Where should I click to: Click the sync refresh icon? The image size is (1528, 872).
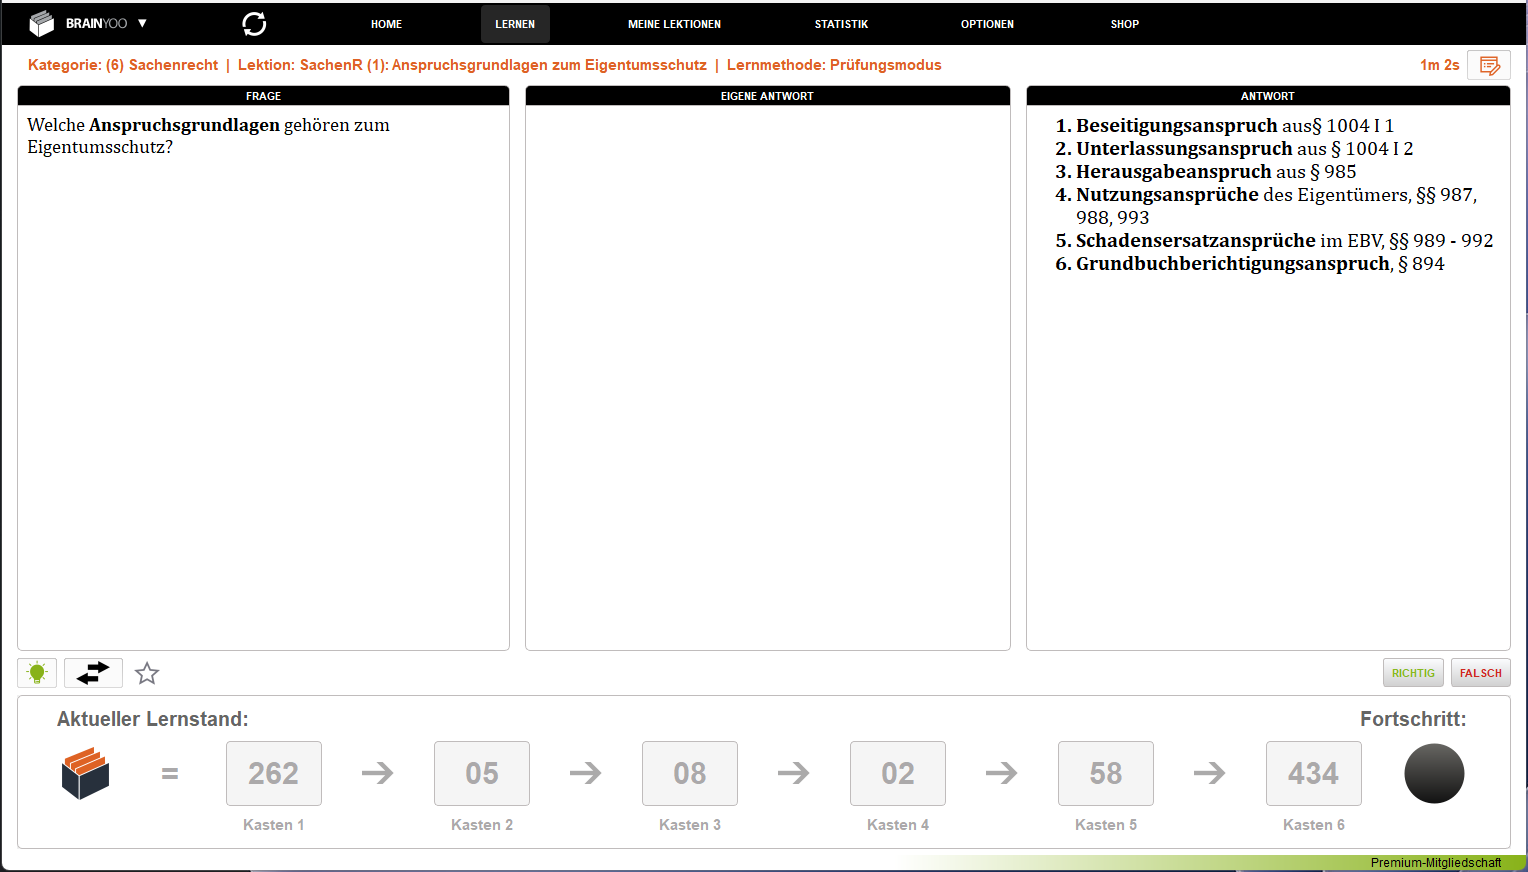pyautogui.click(x=254, y=24)
